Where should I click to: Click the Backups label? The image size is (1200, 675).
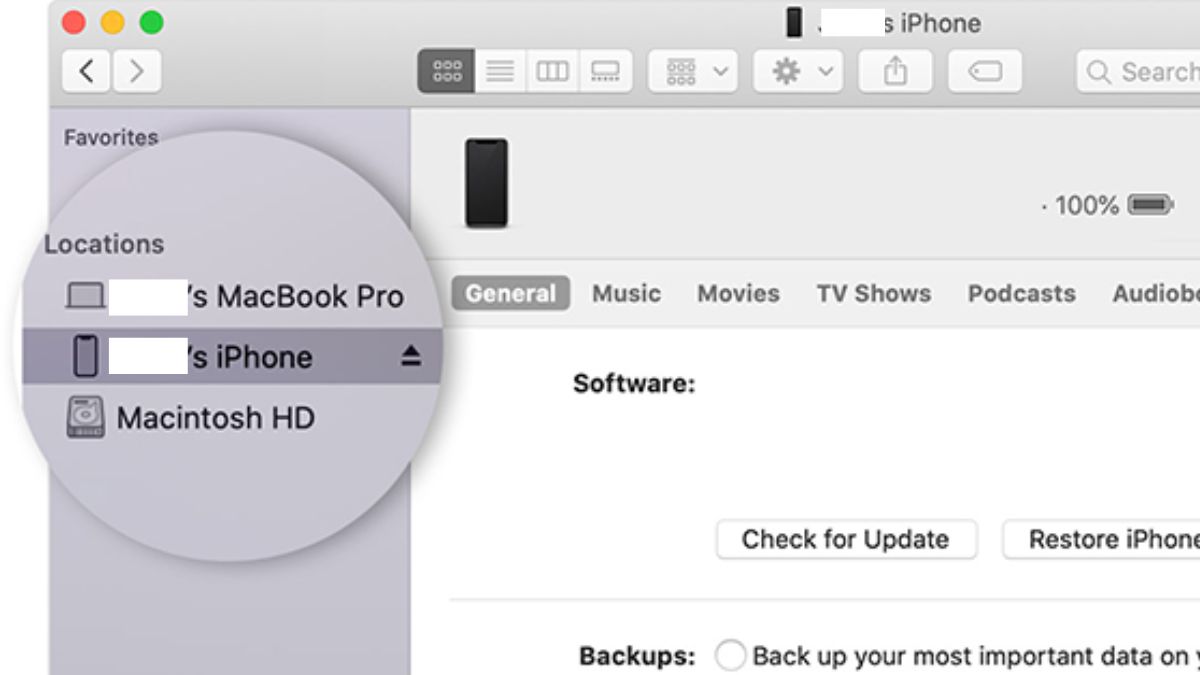tap(637, 656)
